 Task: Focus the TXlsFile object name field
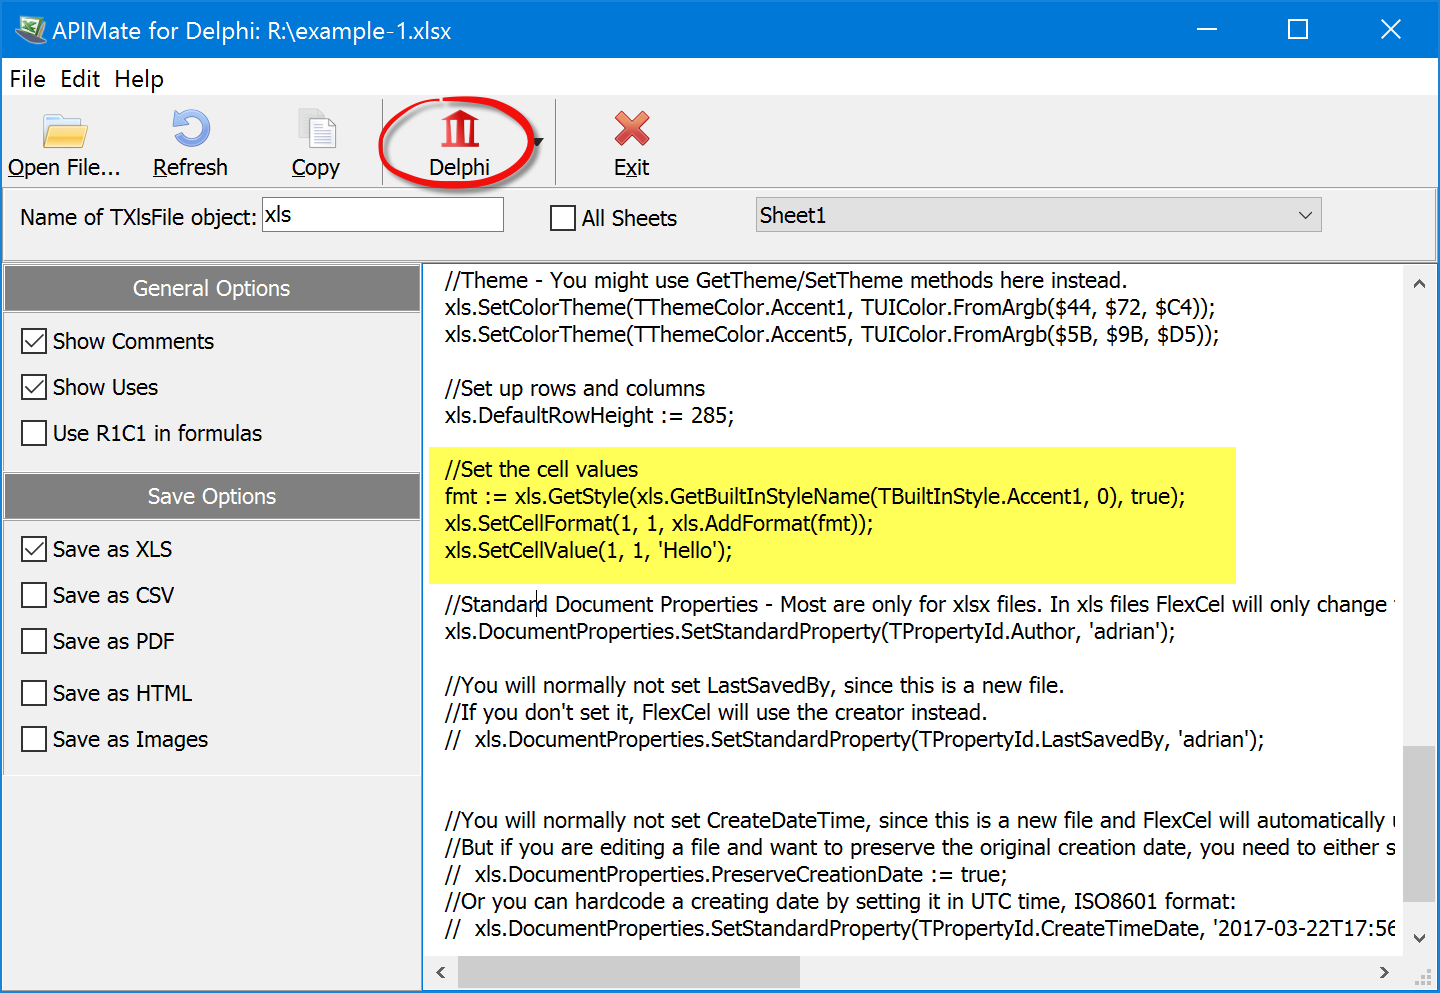383,215
